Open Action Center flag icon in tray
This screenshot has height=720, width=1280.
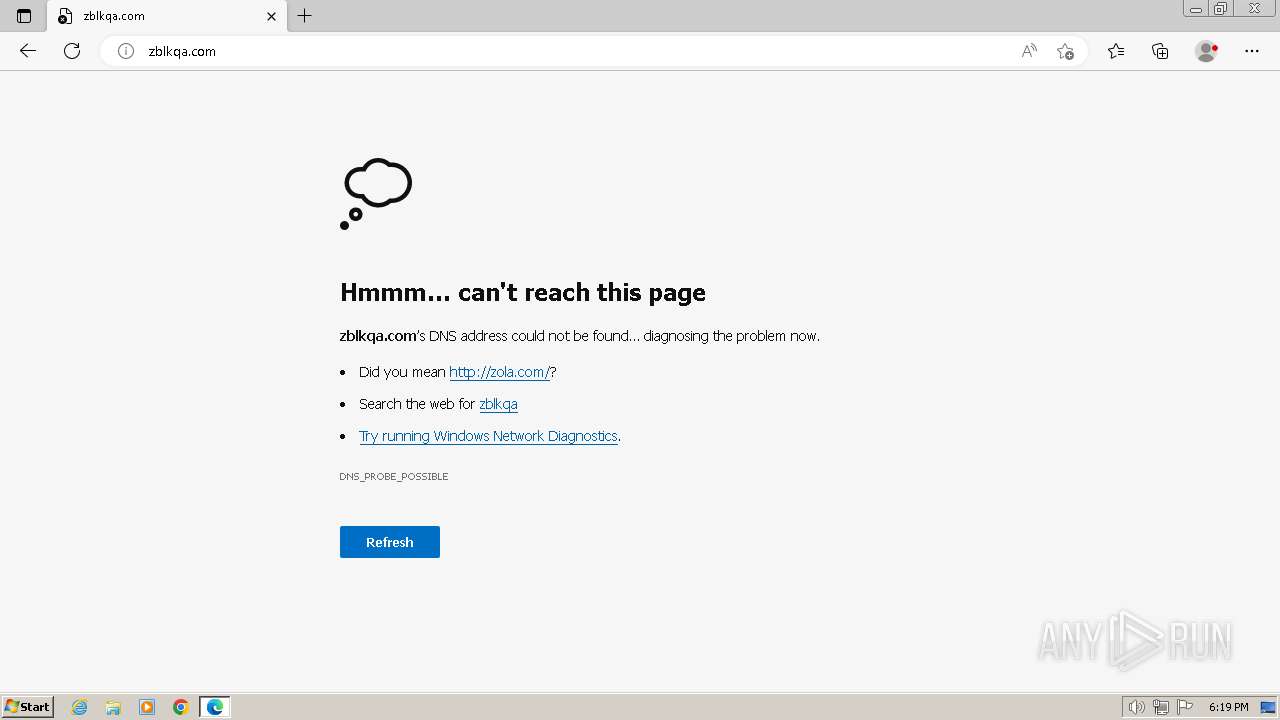coord(1185,707)
